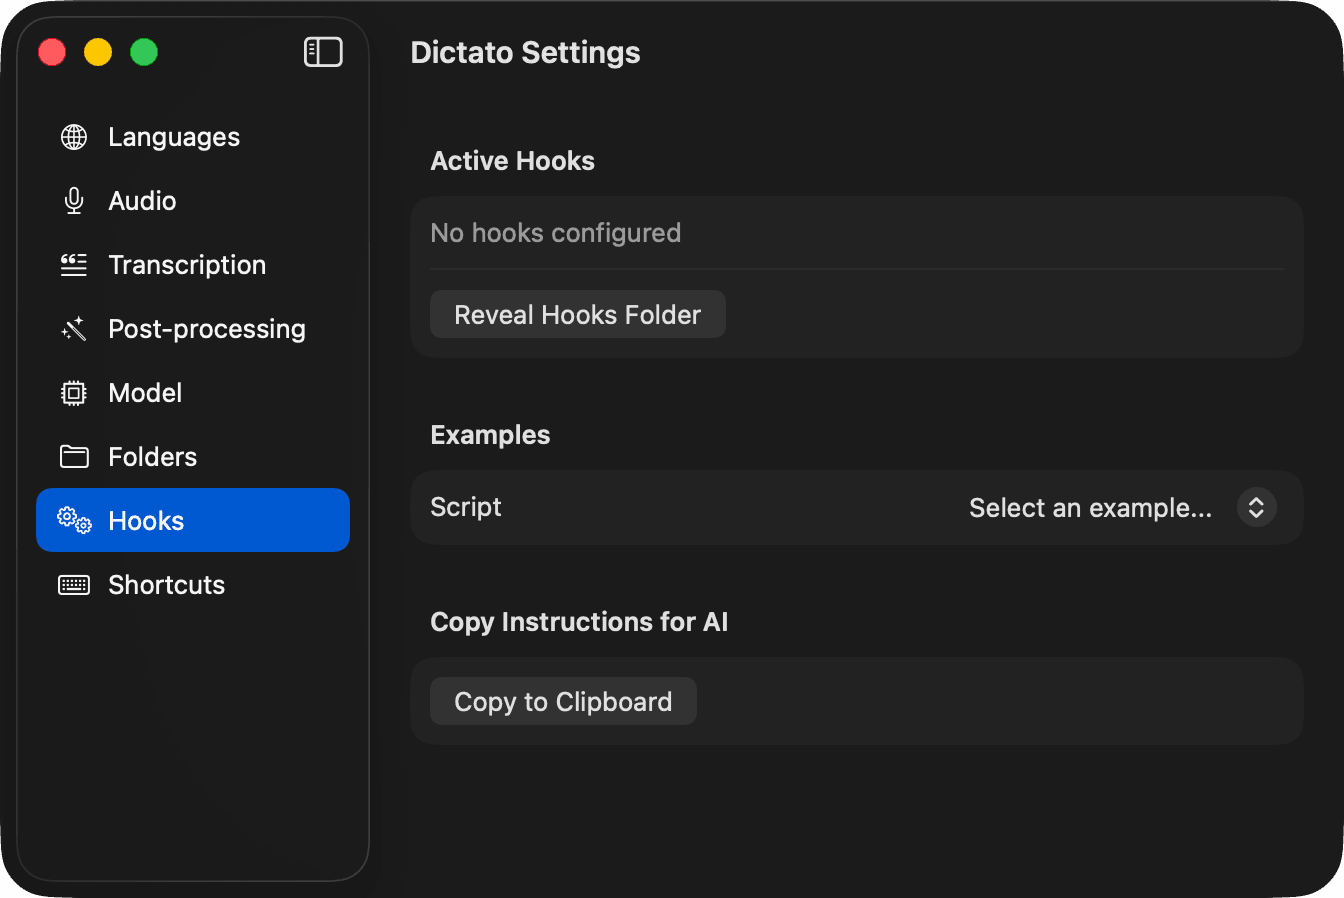The width and height of the screenshot is (1344, 898).
Task: Copy AI instructions to clipboard
Action: point(562,701)
